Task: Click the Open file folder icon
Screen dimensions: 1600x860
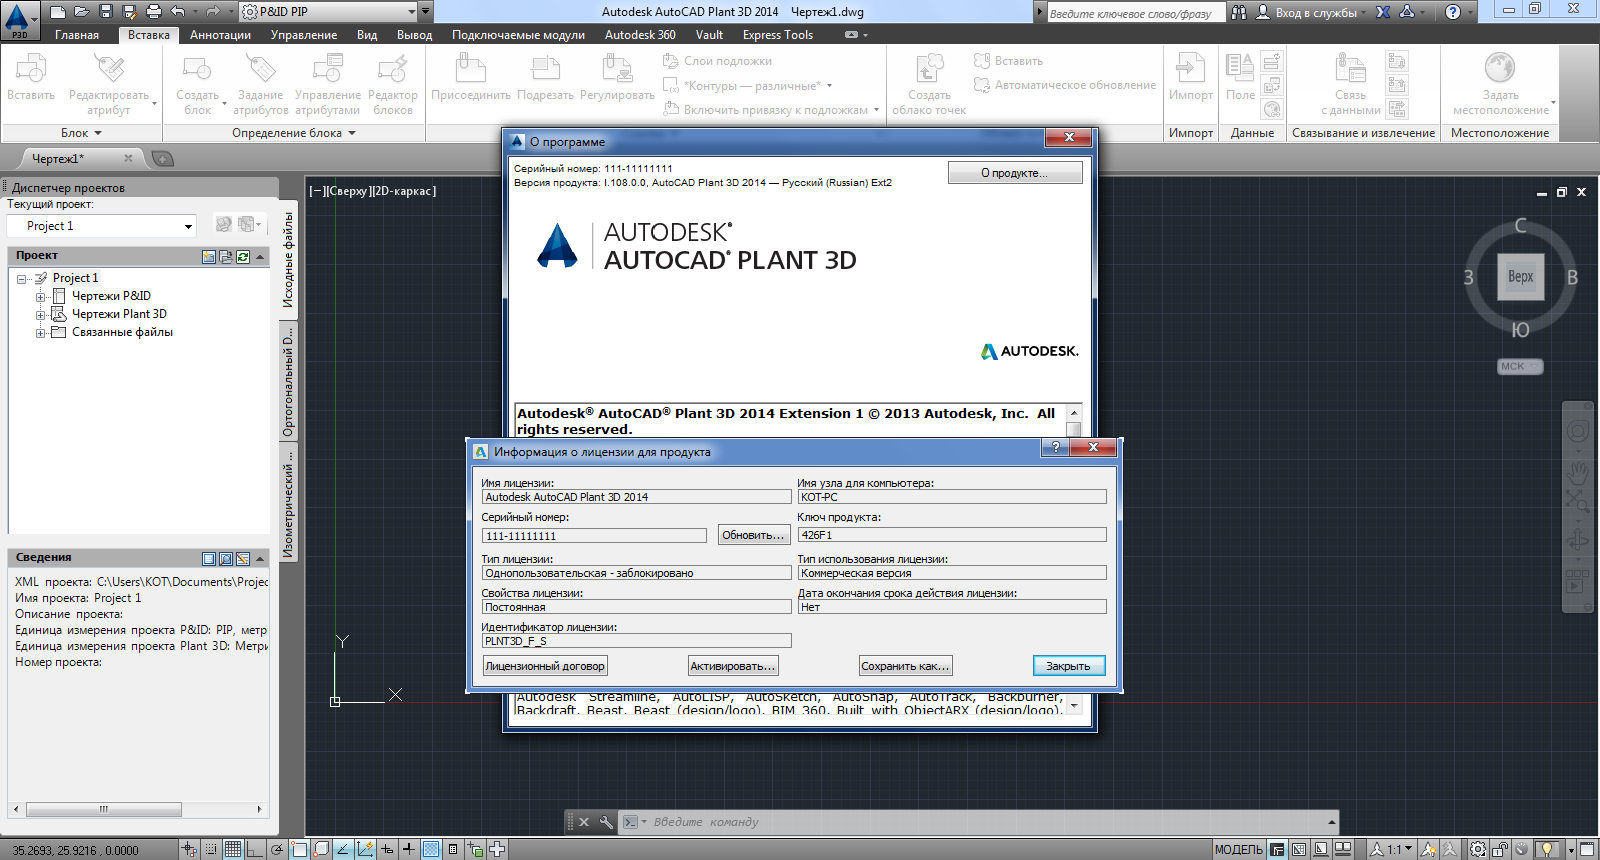Action: pyautogui.click(x=81, y=12)
